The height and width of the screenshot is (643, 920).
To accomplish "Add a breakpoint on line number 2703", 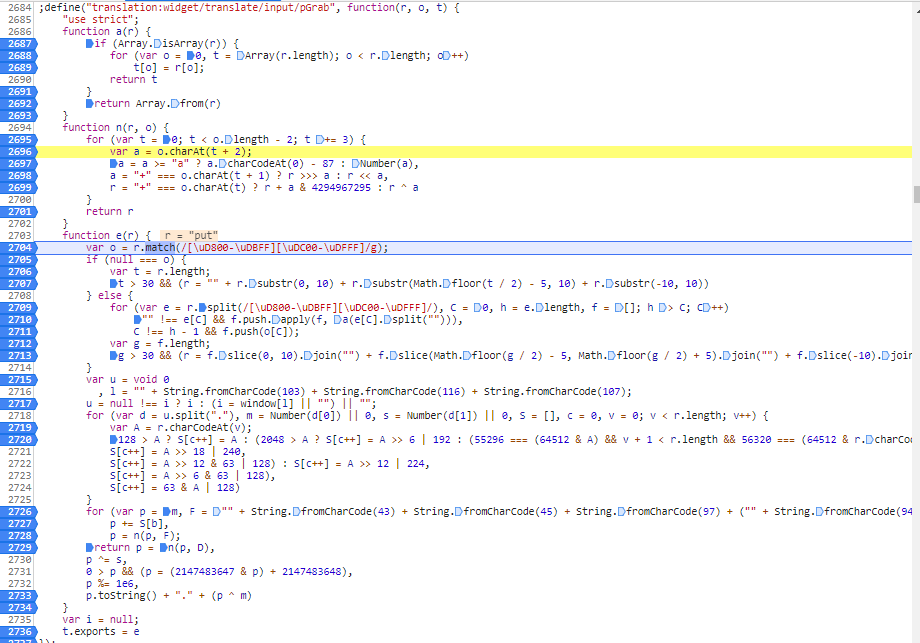I will [x=20, y=235].
